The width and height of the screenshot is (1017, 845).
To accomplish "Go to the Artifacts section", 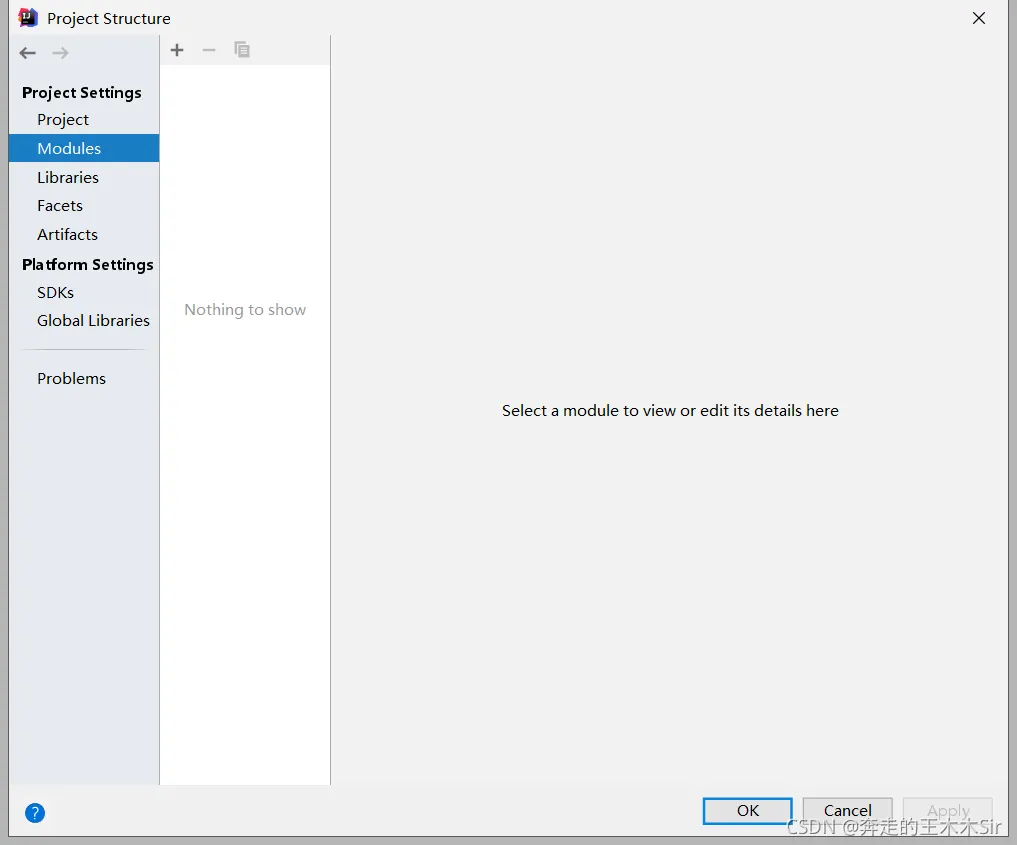I will click(67, 234).
